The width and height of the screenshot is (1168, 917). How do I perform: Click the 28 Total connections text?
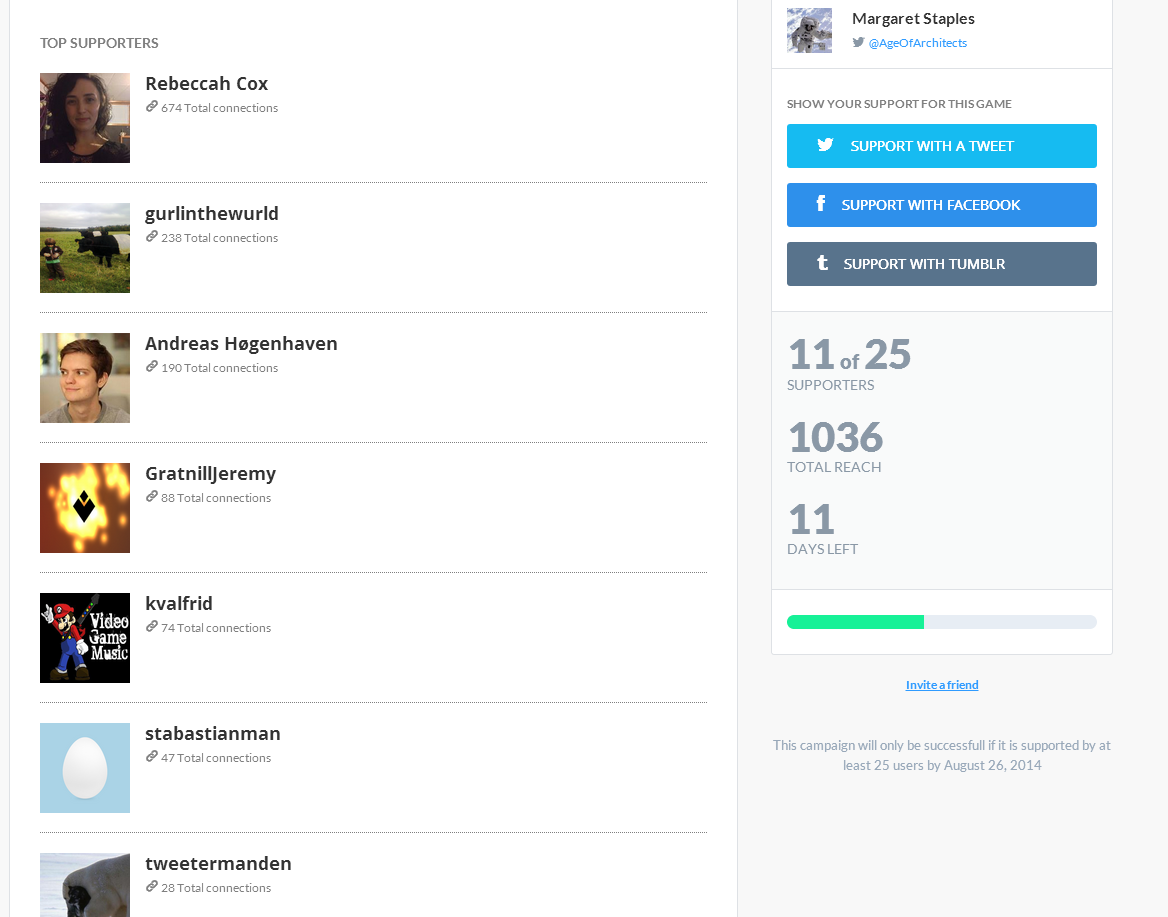coord(216,888)
